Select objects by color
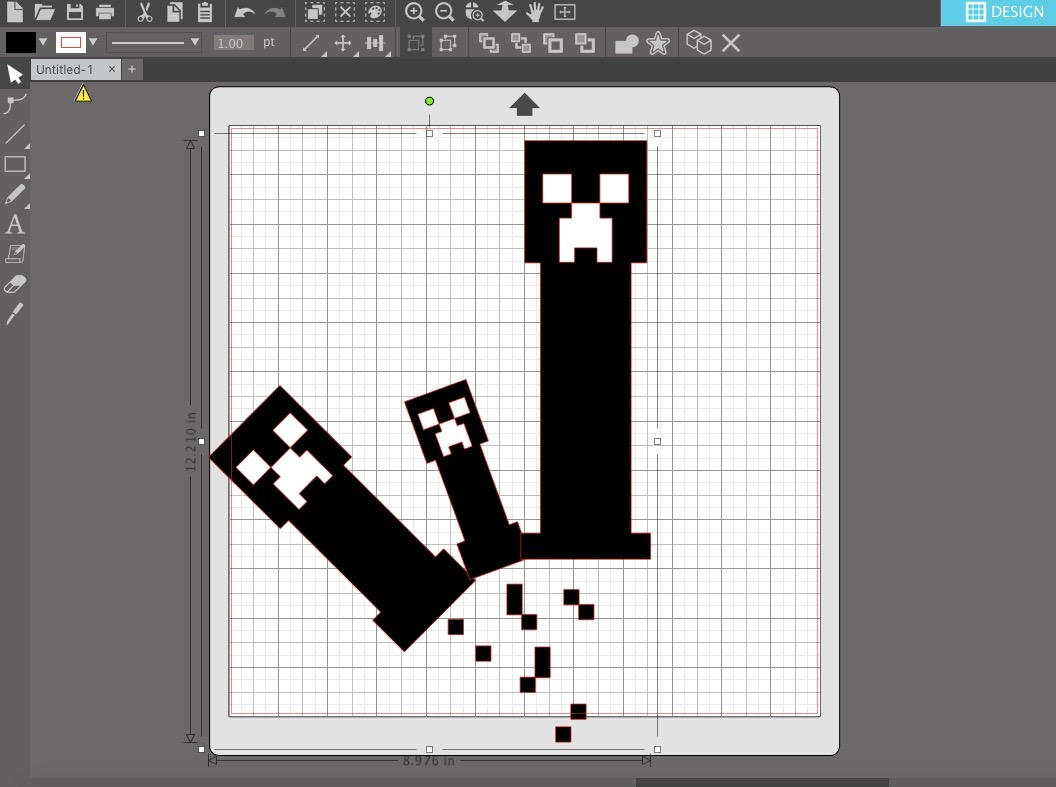This screenshot has height=787, width=1056. coord(375,11)
